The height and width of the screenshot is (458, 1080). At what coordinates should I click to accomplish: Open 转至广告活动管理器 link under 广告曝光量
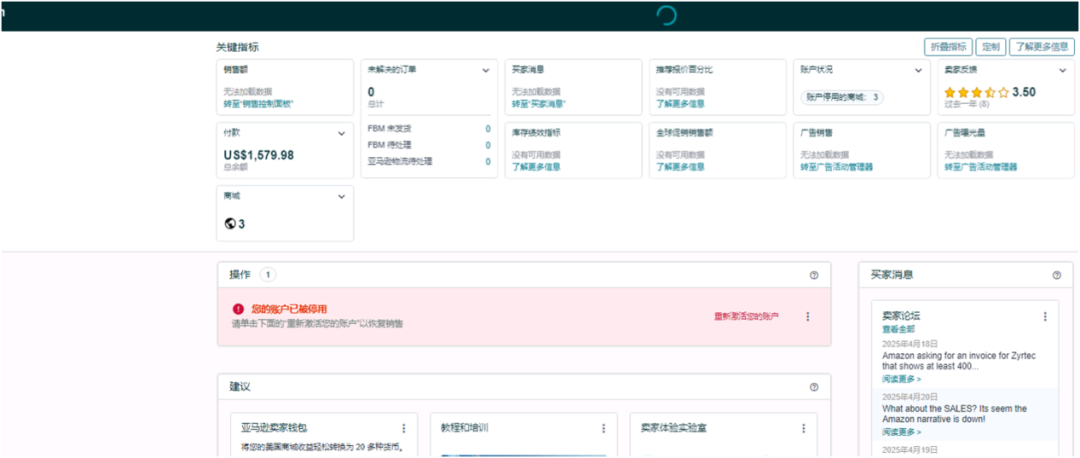coord(981,167)
